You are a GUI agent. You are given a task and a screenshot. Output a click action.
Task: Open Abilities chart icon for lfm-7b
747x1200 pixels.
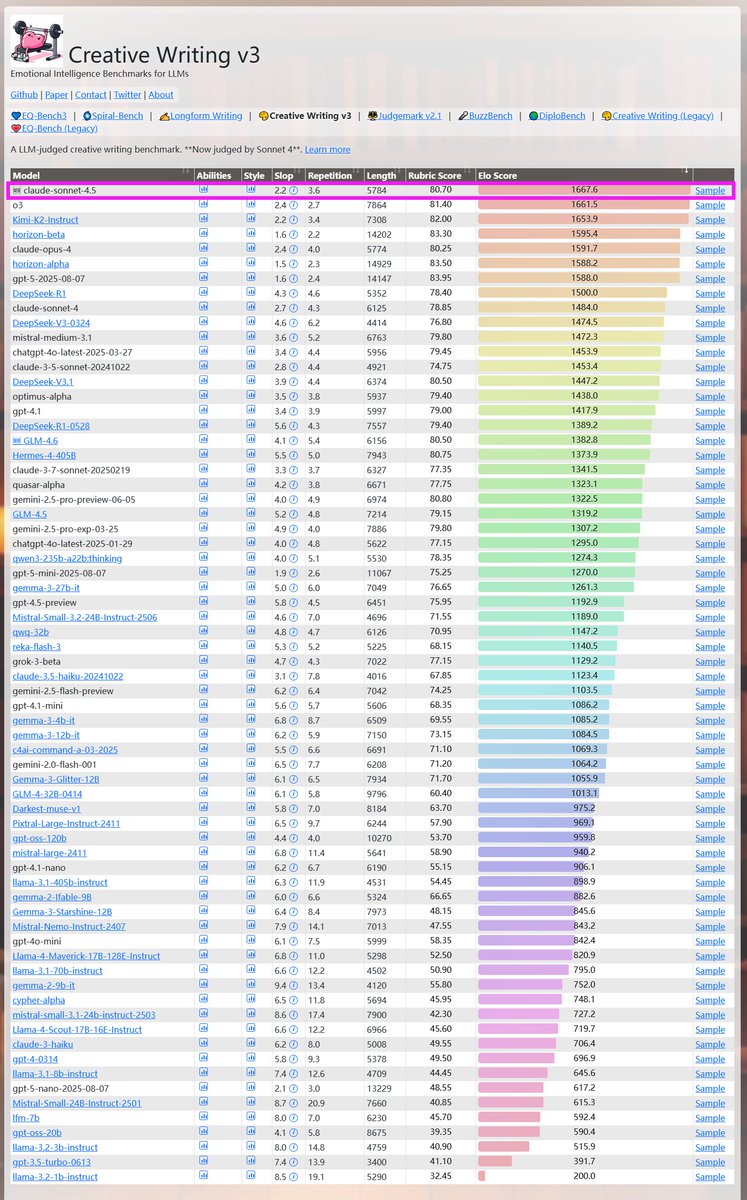[x=204, y=1118]
